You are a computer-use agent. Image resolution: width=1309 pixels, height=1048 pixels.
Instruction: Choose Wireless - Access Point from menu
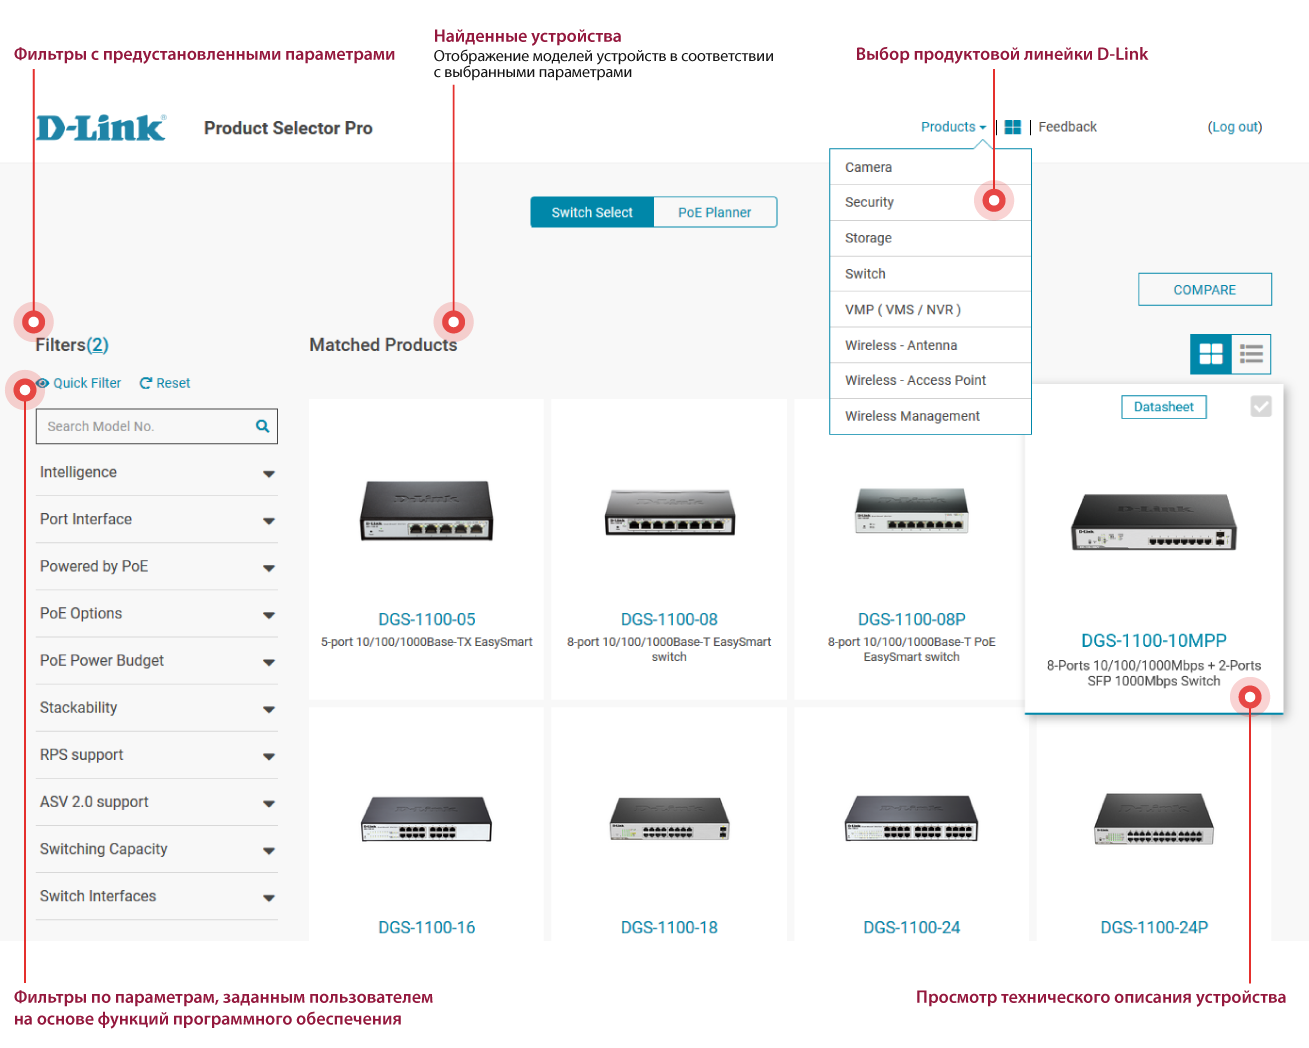[915, 380]
